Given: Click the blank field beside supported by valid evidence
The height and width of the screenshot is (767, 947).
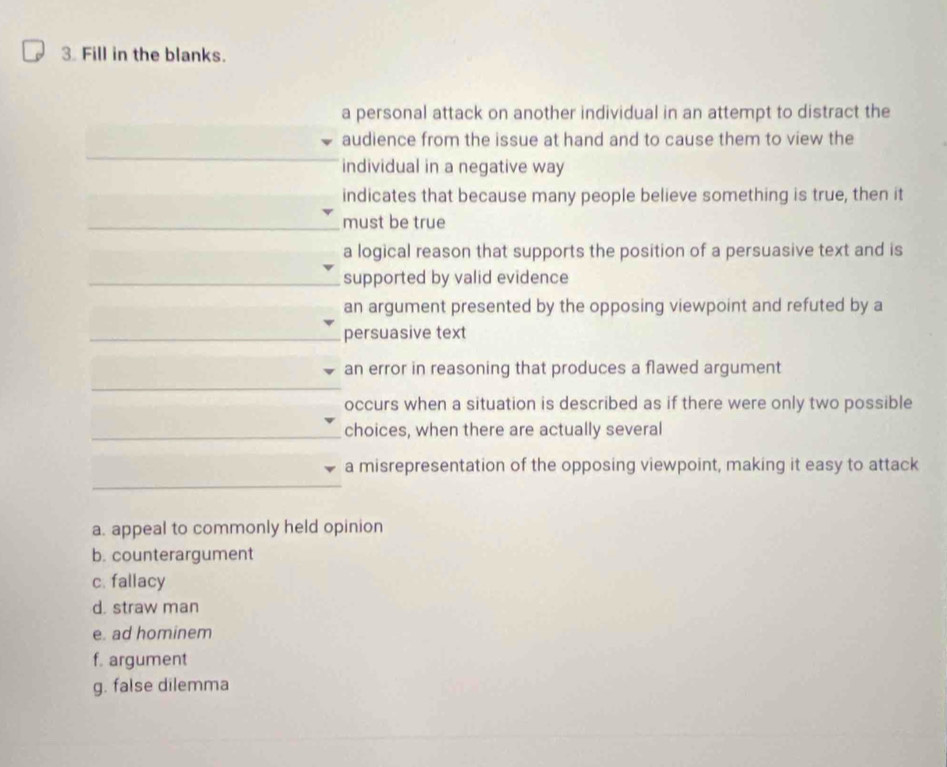Looking at the screenshot, I should 214,268.
